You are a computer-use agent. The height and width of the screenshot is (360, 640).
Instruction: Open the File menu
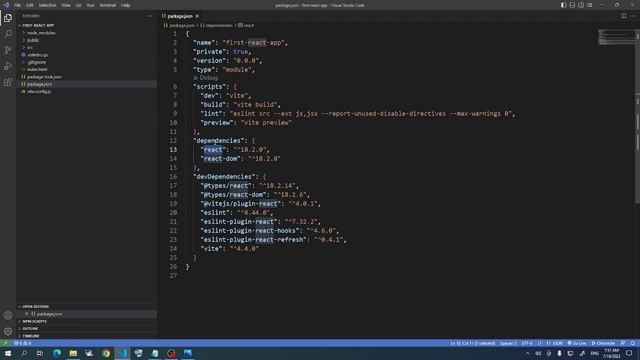click(17, 5)
